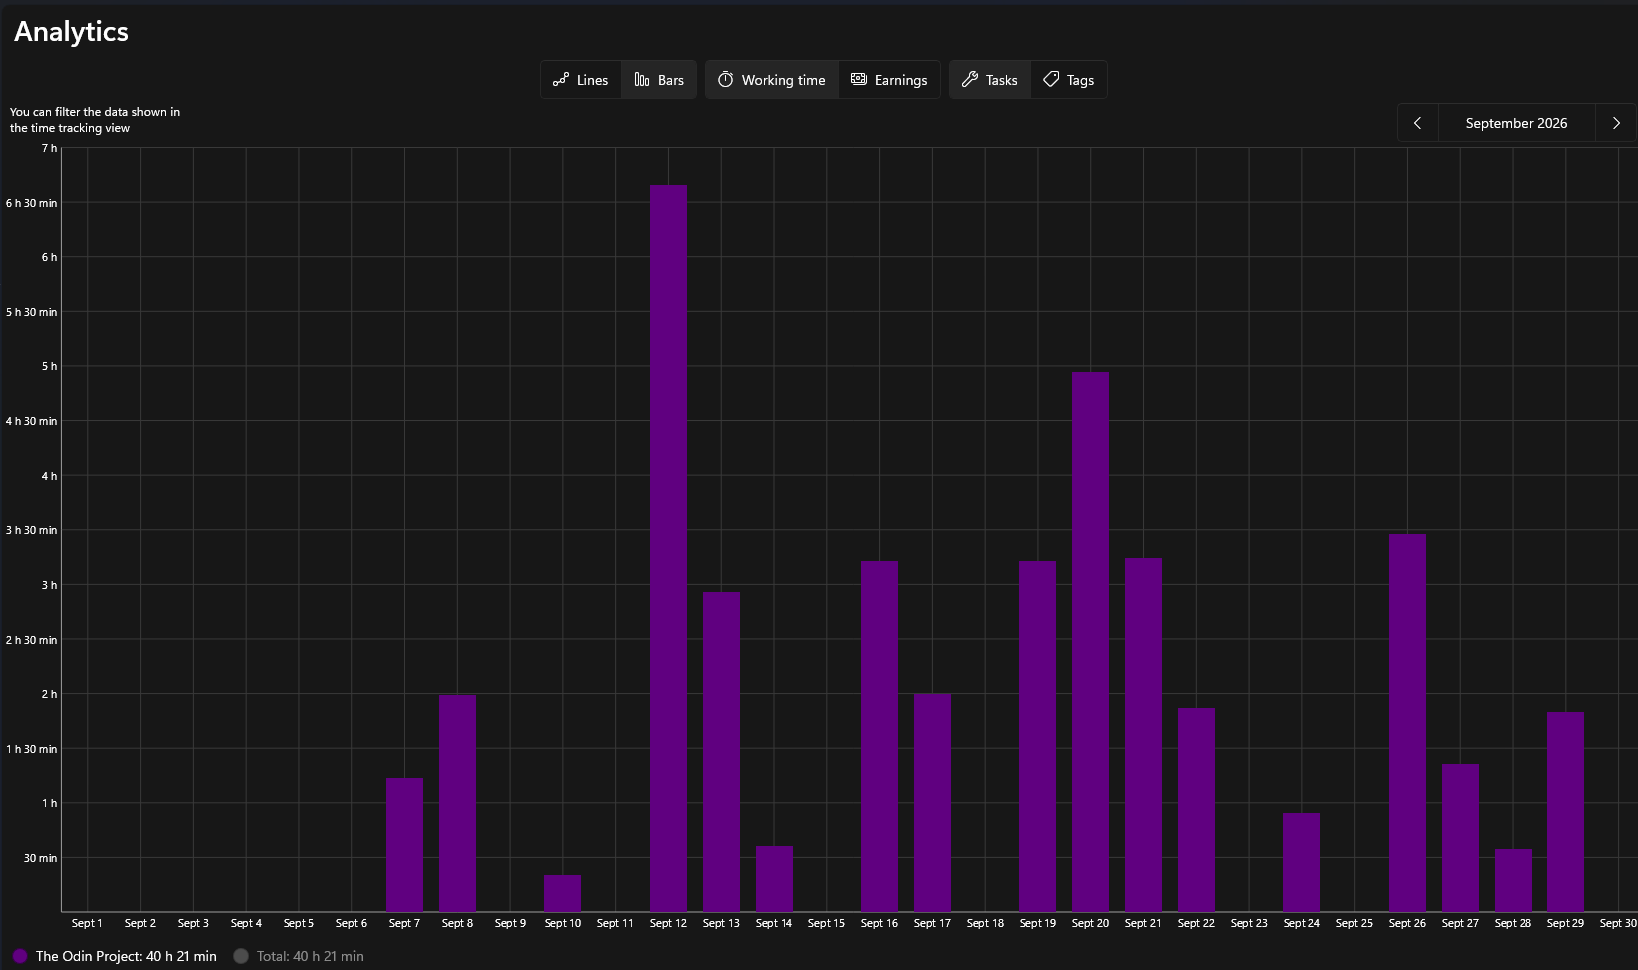Group analytics by Tasks
This screenshot has width=1638, height=970.
[x=990, y=80]
